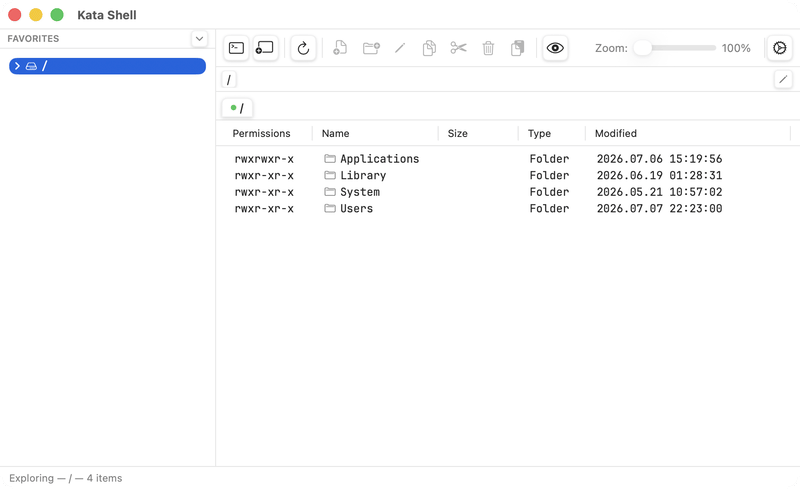This screenshot has height=489, width=800.
Task: Toggle the eye visibility button
Action: [555, 48]
